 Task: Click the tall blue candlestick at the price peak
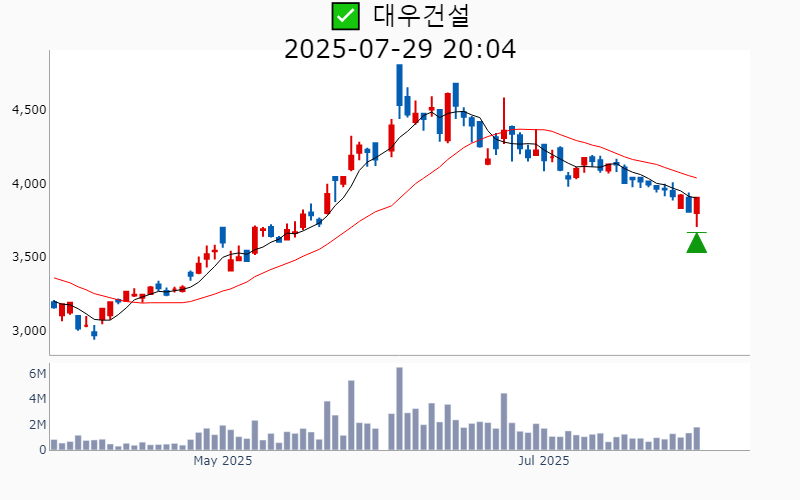[399, 91]
